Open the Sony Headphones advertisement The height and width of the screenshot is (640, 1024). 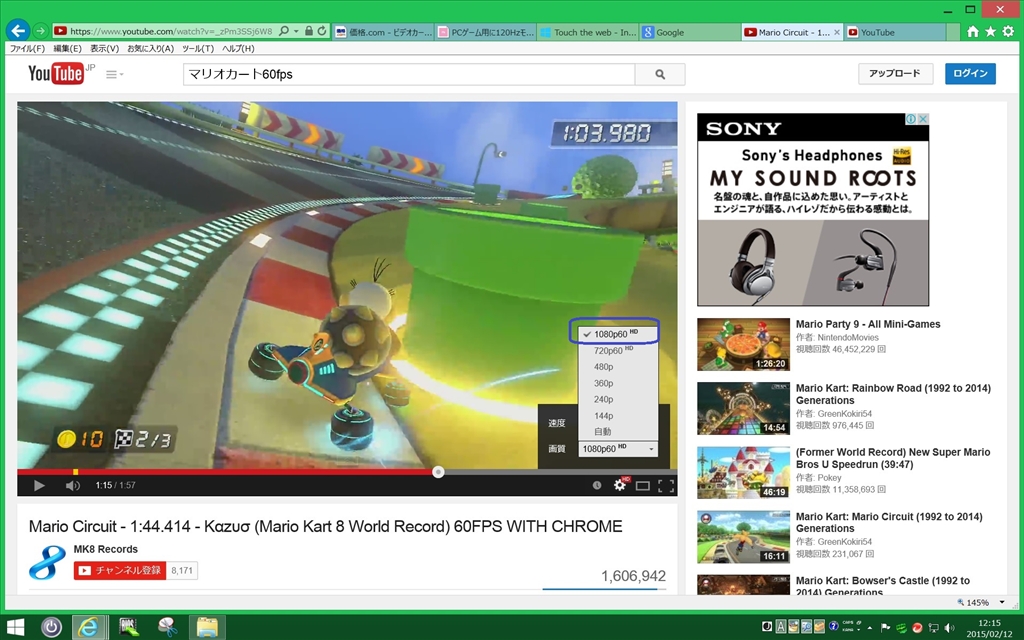813,210
